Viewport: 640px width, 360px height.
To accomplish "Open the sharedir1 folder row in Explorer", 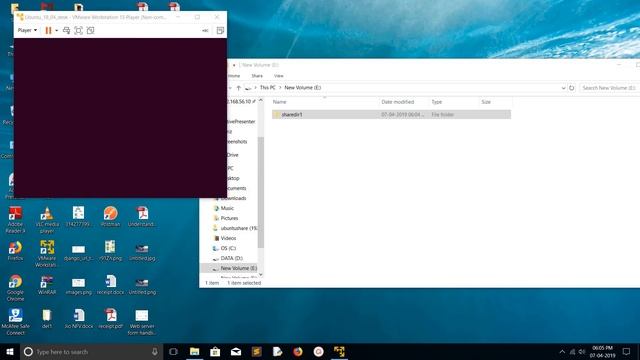I will point(391,115).
